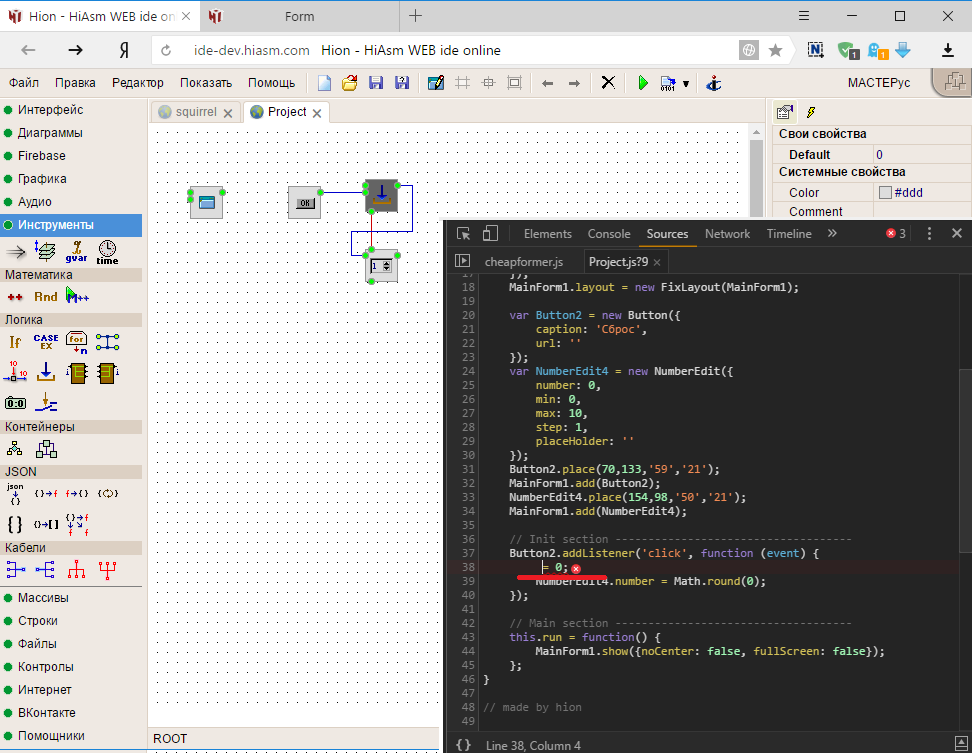The height and width of the screenshot is (753, 972).
Task: Delete selection with the black X toolbar icon
Action: point(608,82)
